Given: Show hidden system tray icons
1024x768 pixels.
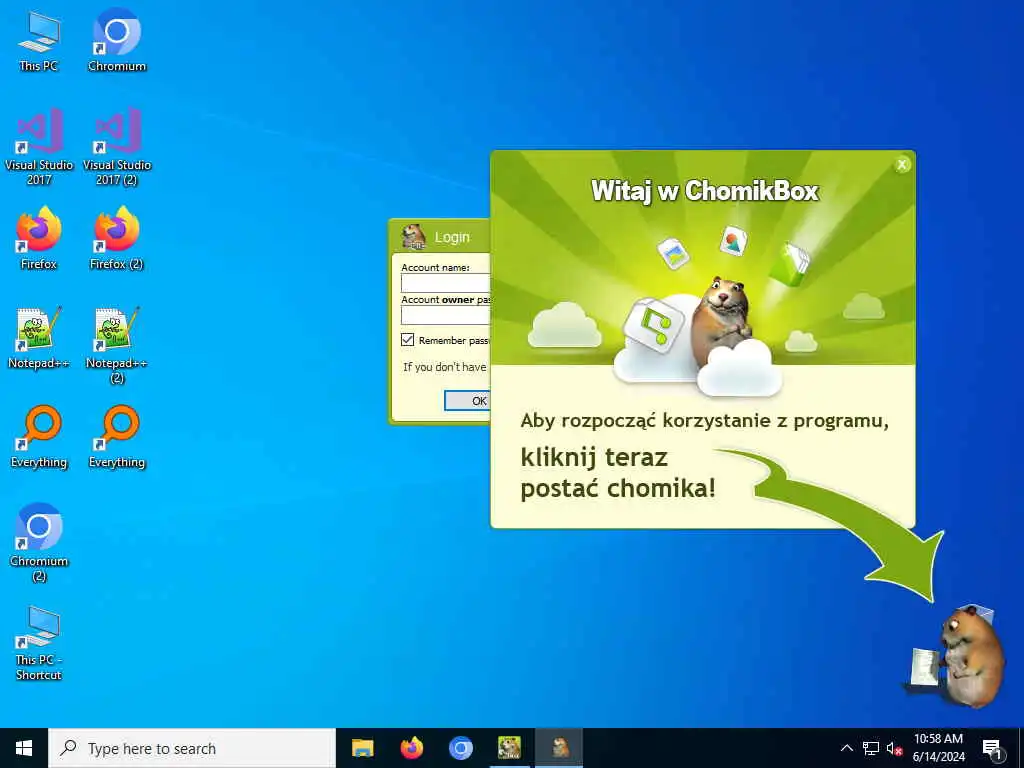Looking at the screenshot, I should click(846, 748).
